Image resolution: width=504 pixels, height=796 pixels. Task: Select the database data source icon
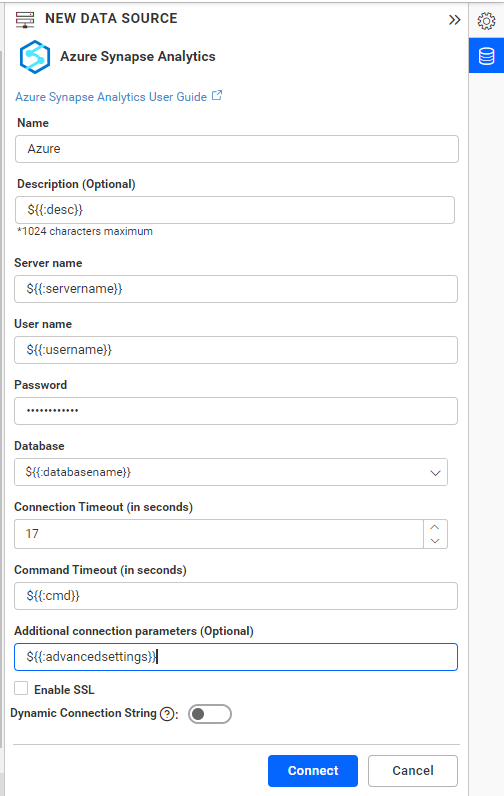point(486,56)
